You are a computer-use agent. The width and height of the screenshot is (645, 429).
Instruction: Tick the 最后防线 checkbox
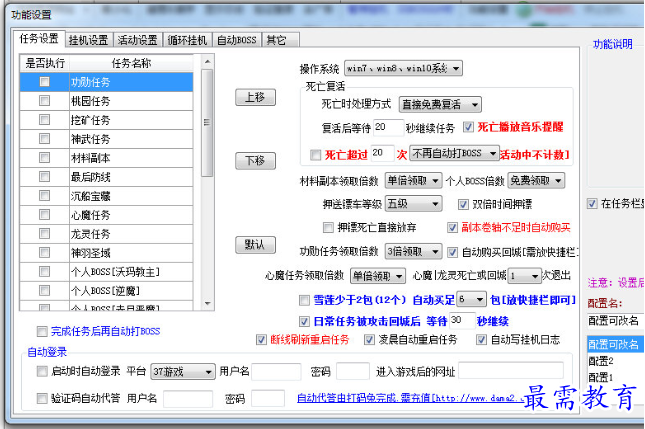pyautogui.click(x=44, y=177)
